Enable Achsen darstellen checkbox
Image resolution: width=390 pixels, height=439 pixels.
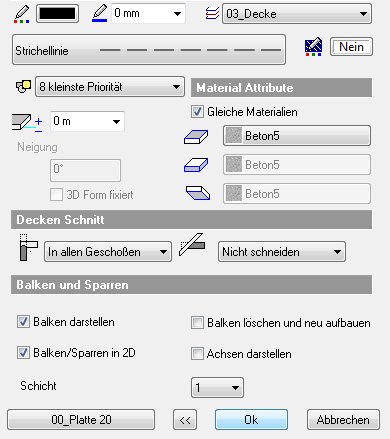click(x=197, y=354)
